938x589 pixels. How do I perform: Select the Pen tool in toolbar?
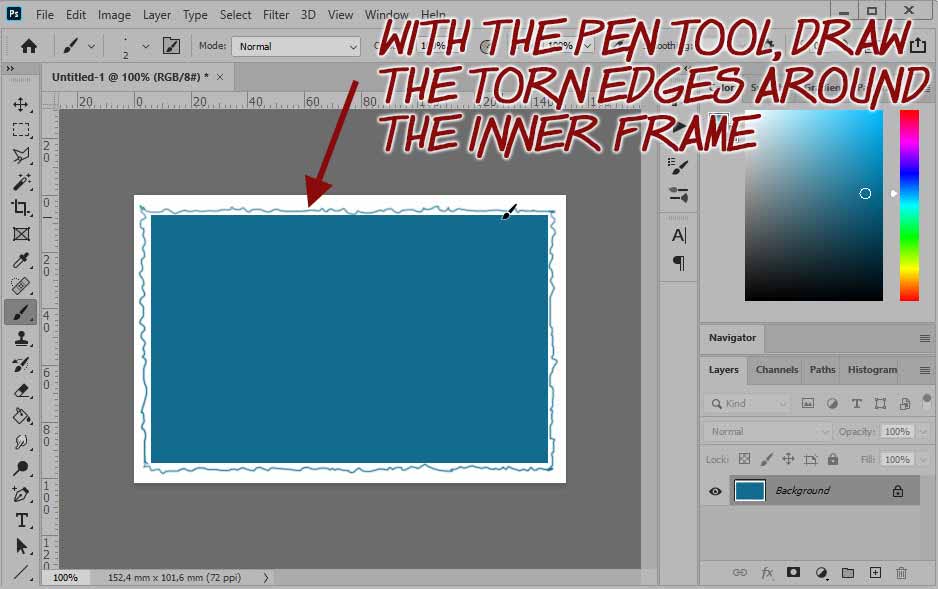[x=21, y=494]
